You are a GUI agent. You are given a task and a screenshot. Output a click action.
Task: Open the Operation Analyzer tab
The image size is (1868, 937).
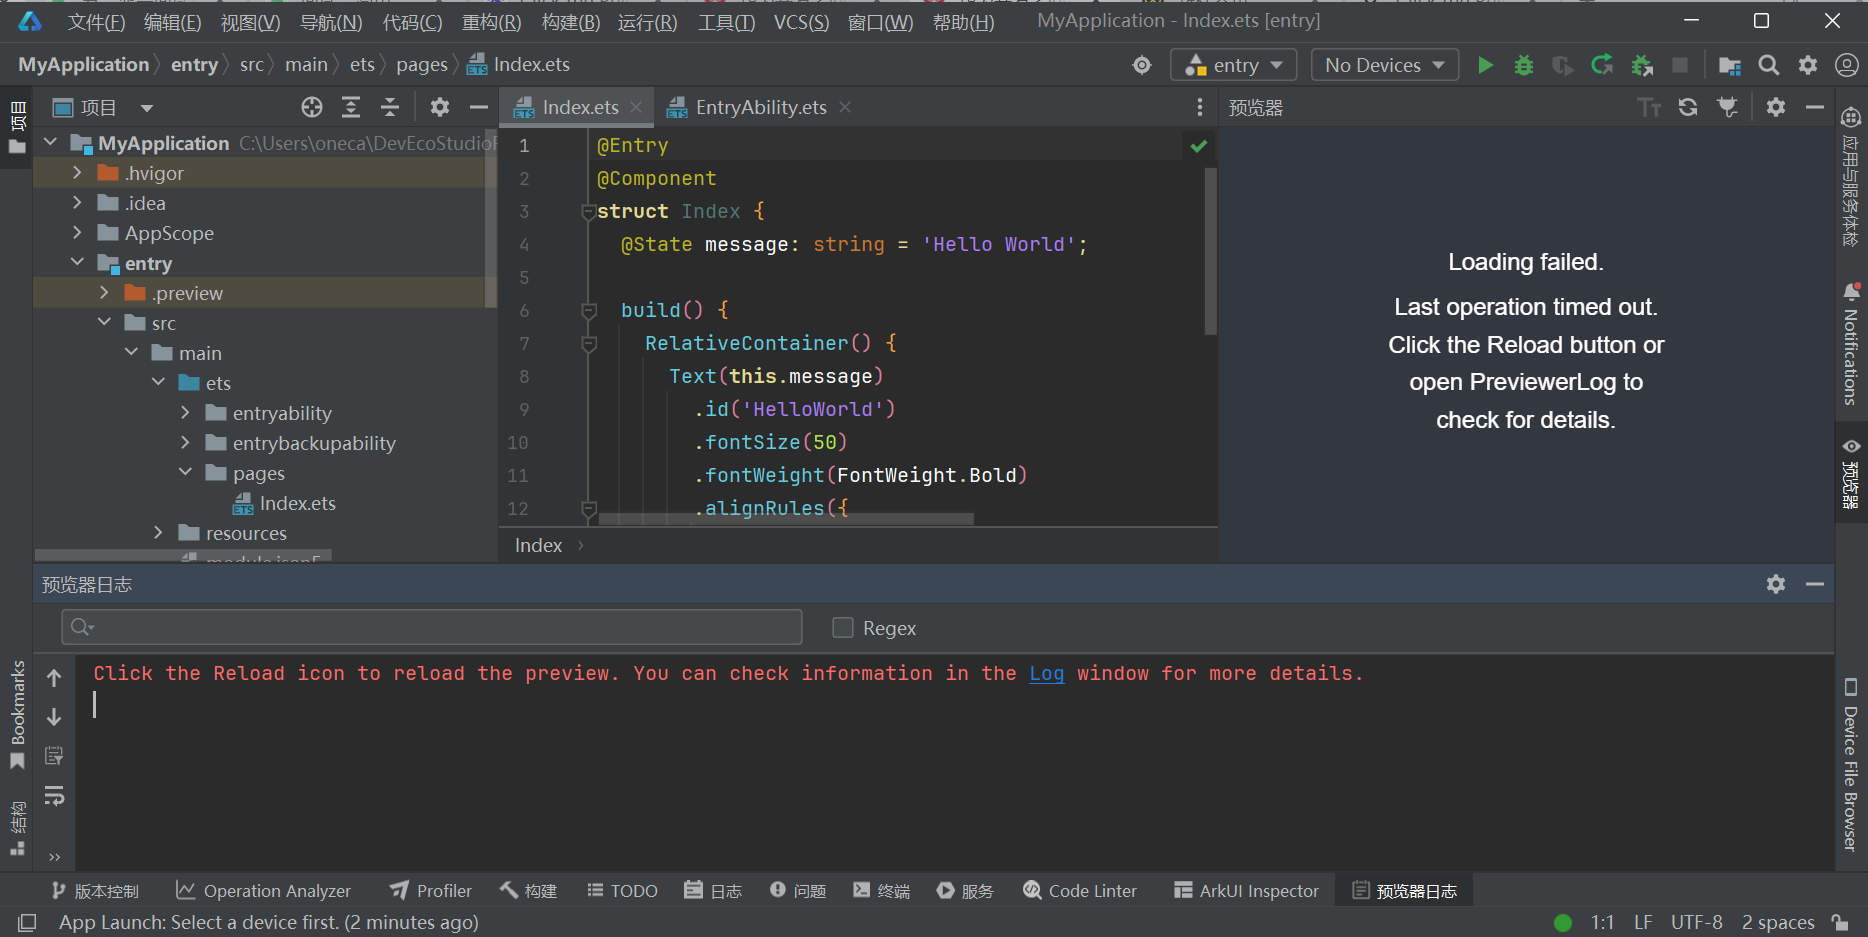(x=263, y=891)
